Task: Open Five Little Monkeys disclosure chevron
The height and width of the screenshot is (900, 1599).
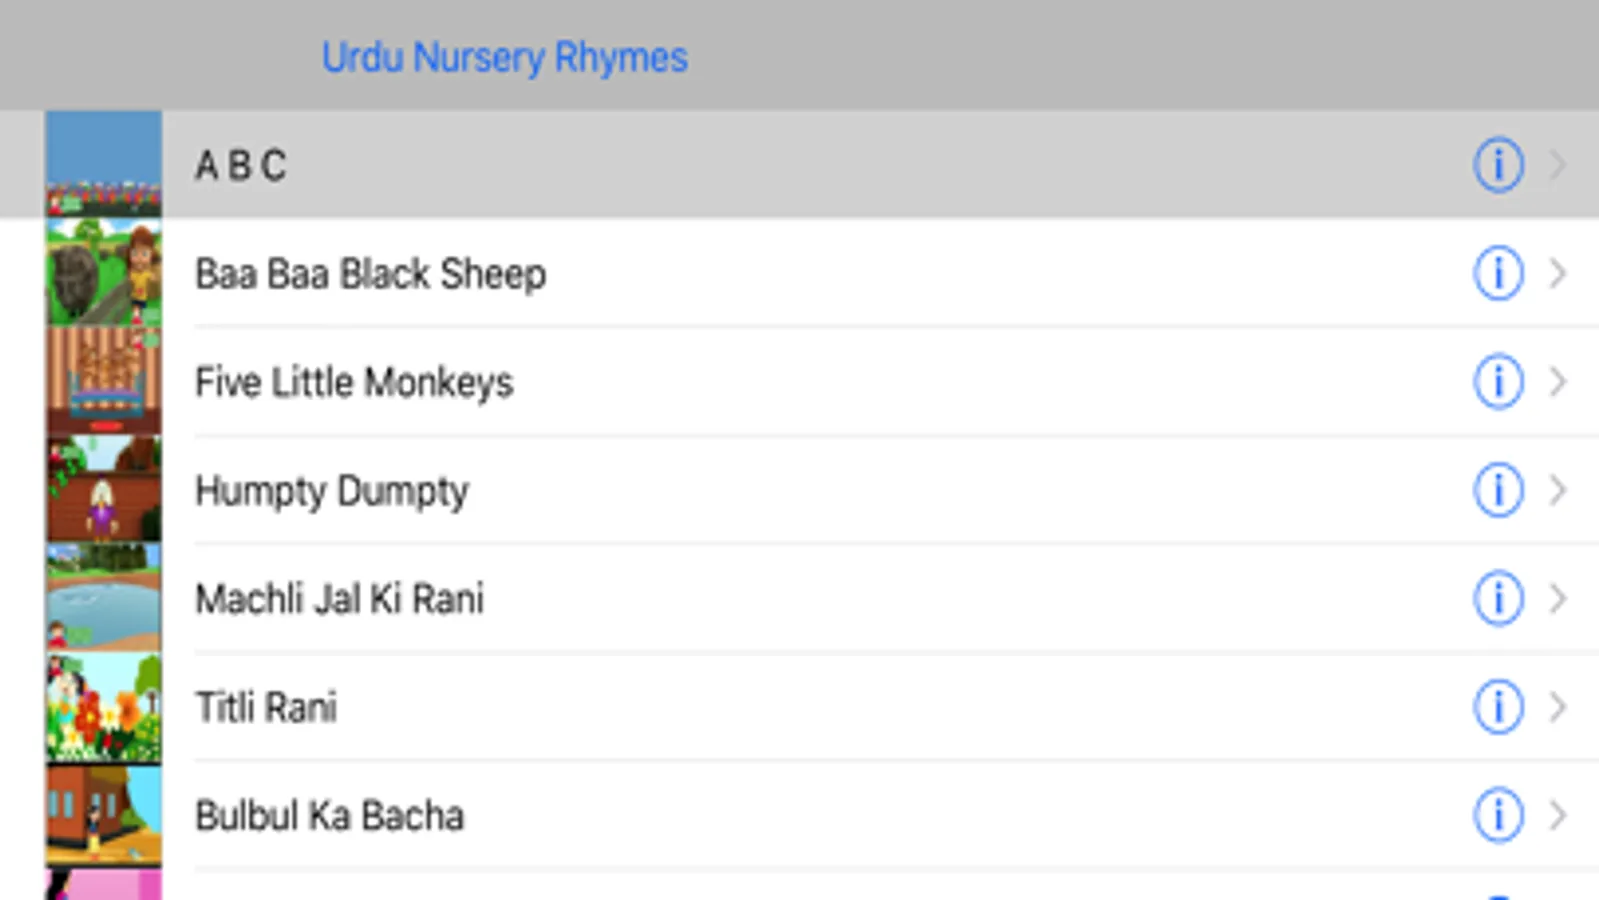Action: 1557,381
